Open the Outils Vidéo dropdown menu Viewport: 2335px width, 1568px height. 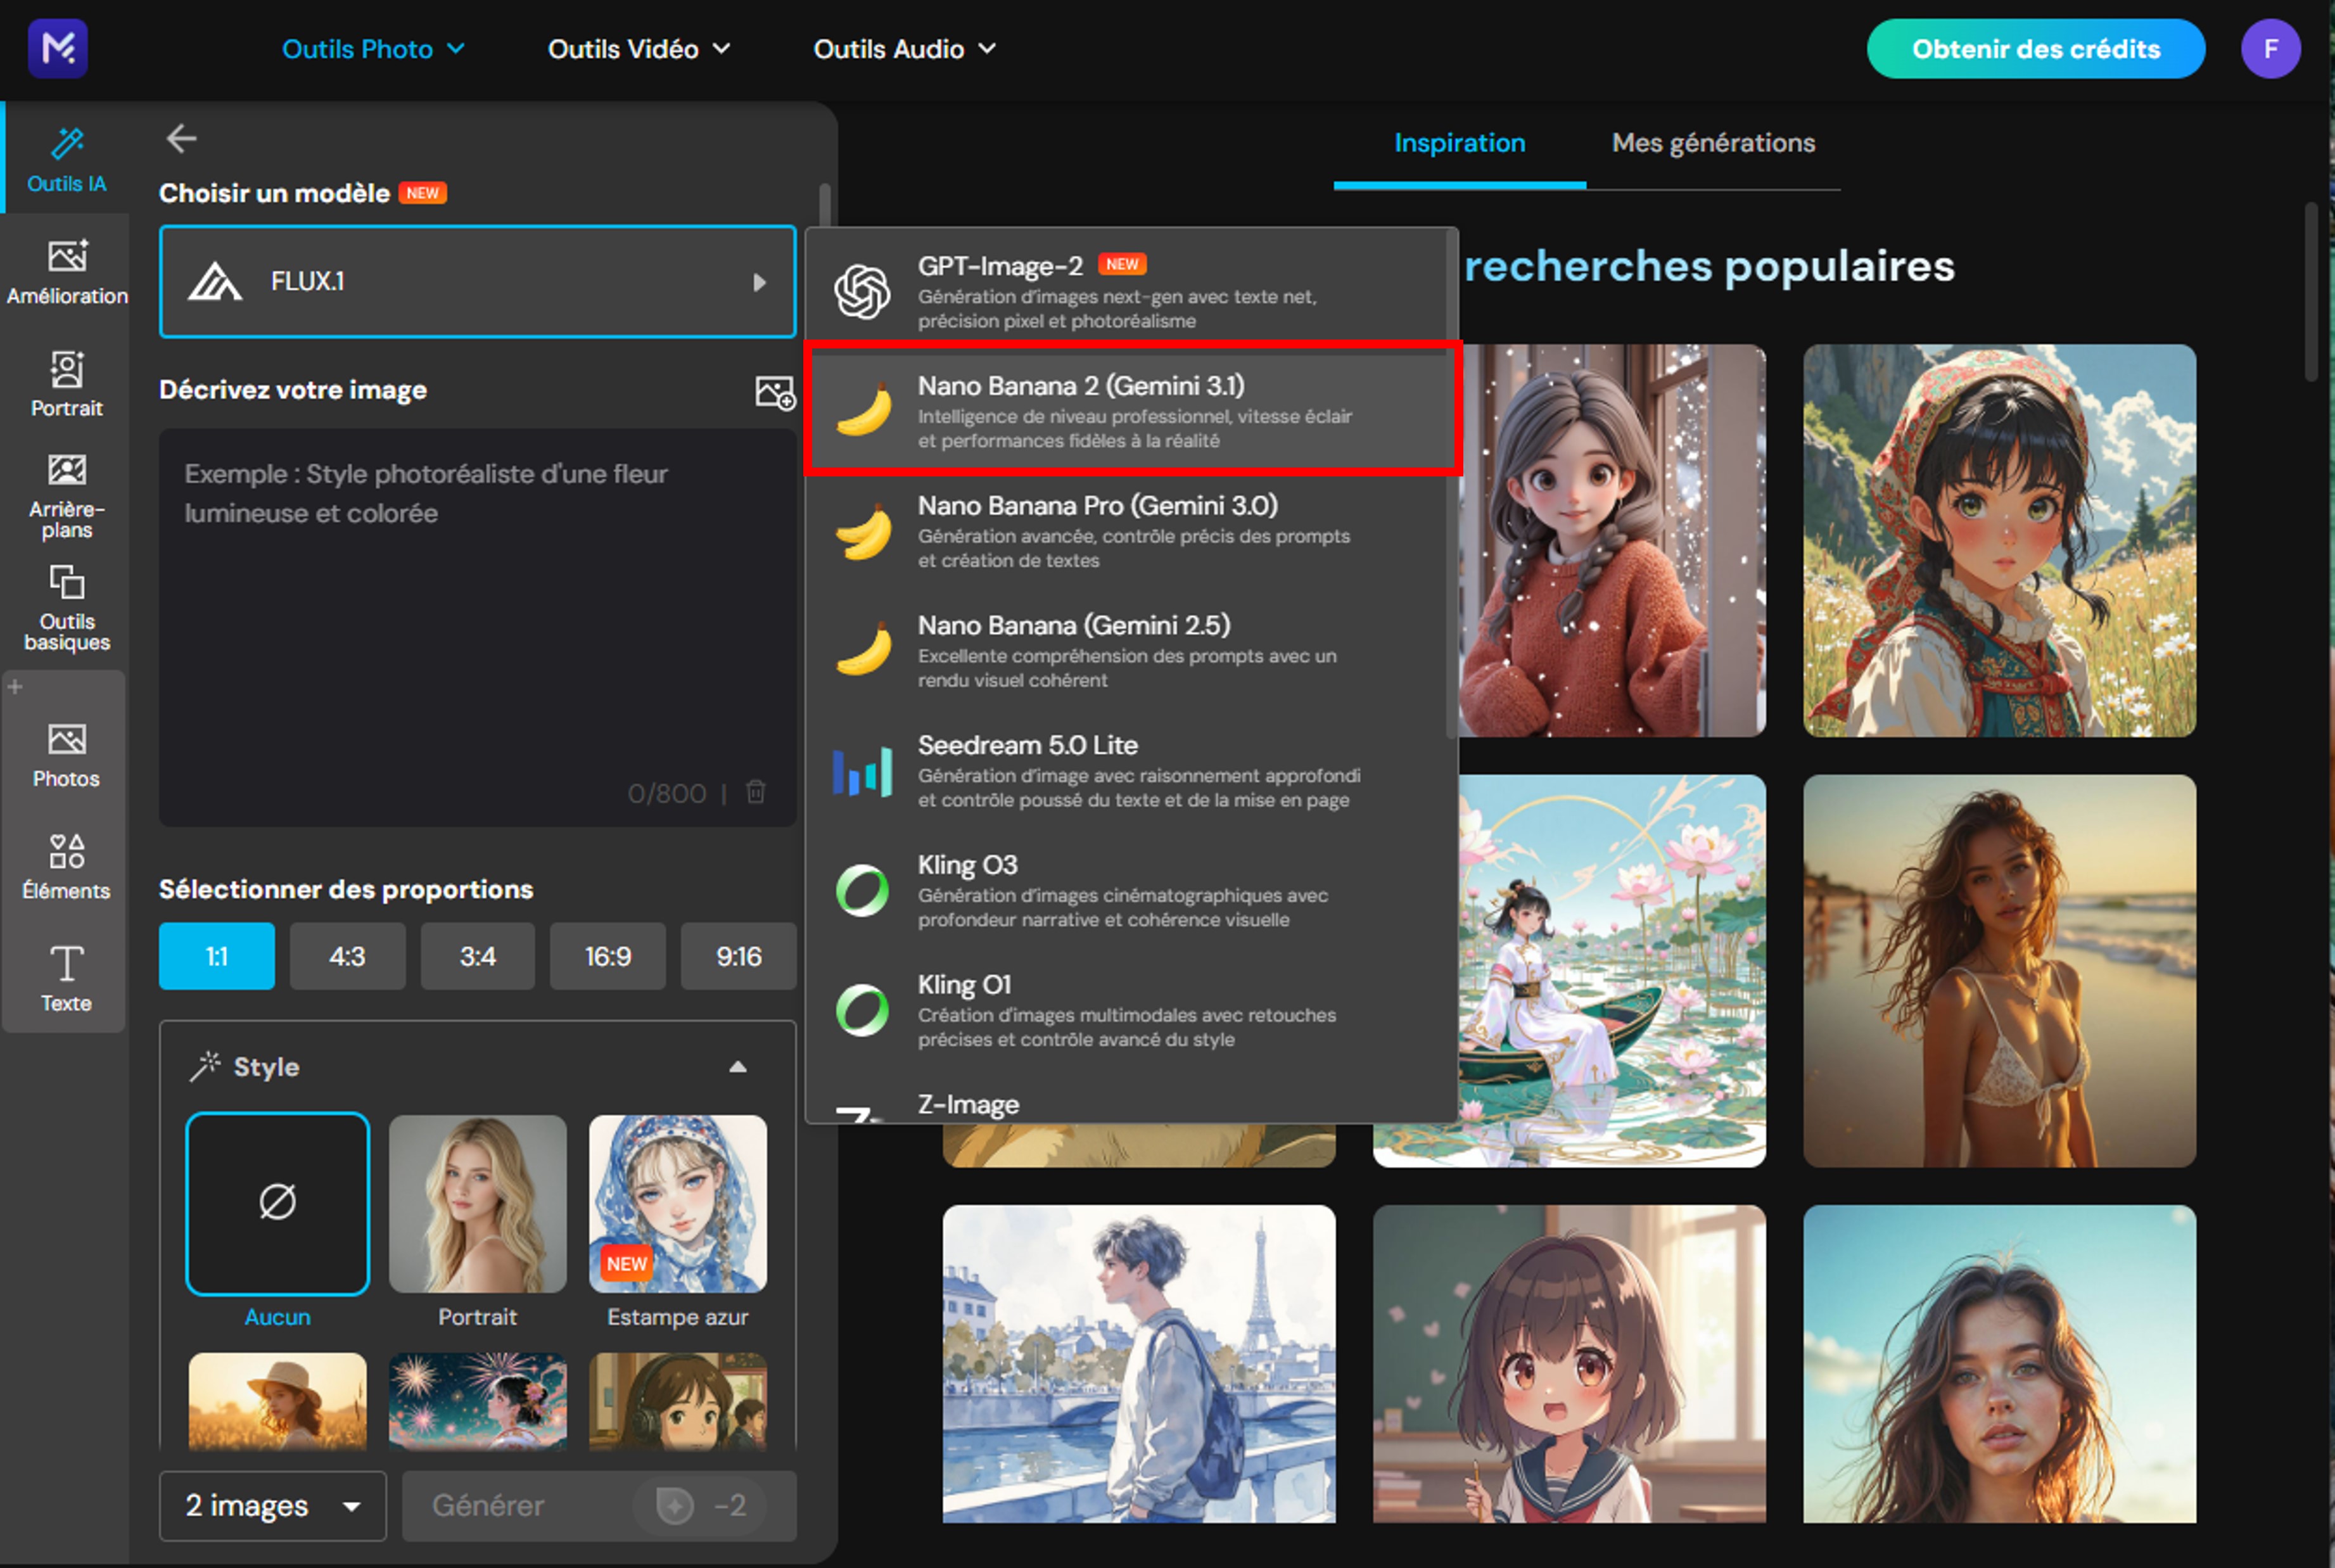click(x=639, y=49)
